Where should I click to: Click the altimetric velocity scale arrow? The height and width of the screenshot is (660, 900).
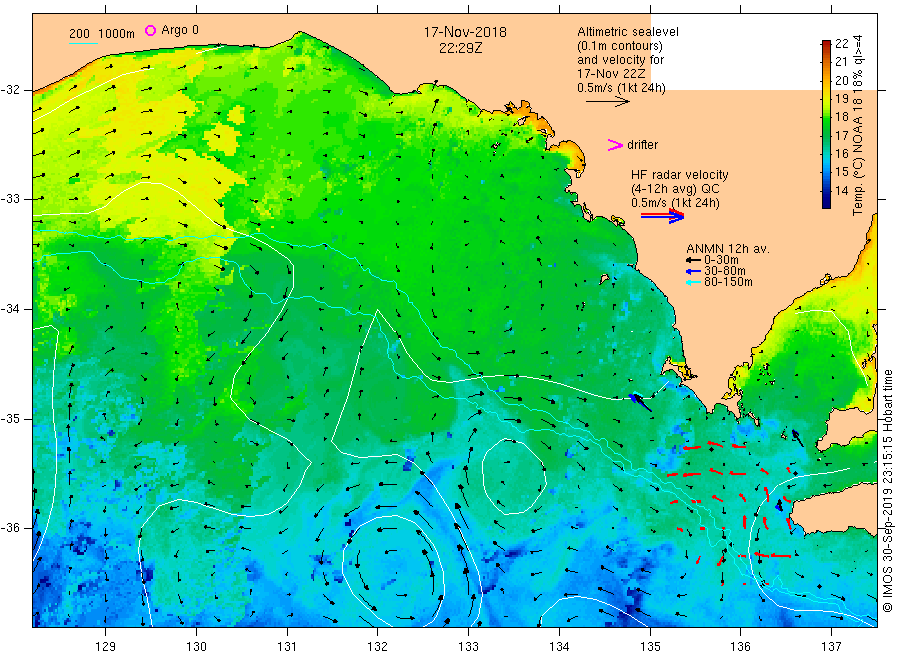click(x=607, y=102)
